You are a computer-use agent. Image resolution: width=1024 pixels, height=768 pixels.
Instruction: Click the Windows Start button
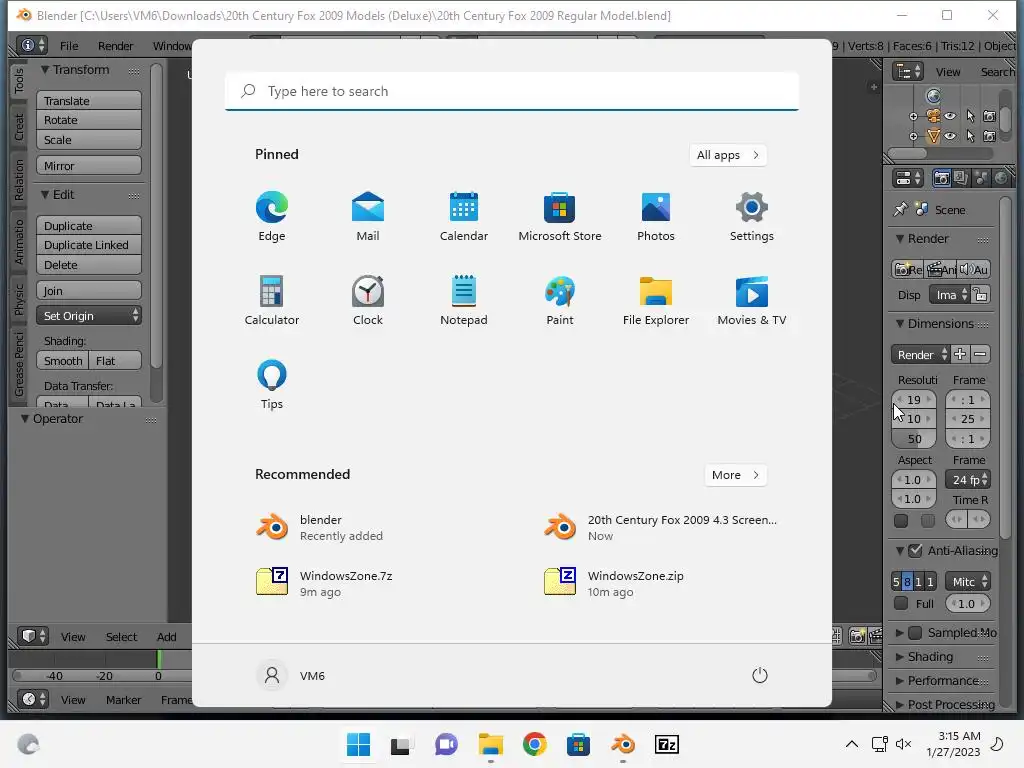(x=358, y=744)
